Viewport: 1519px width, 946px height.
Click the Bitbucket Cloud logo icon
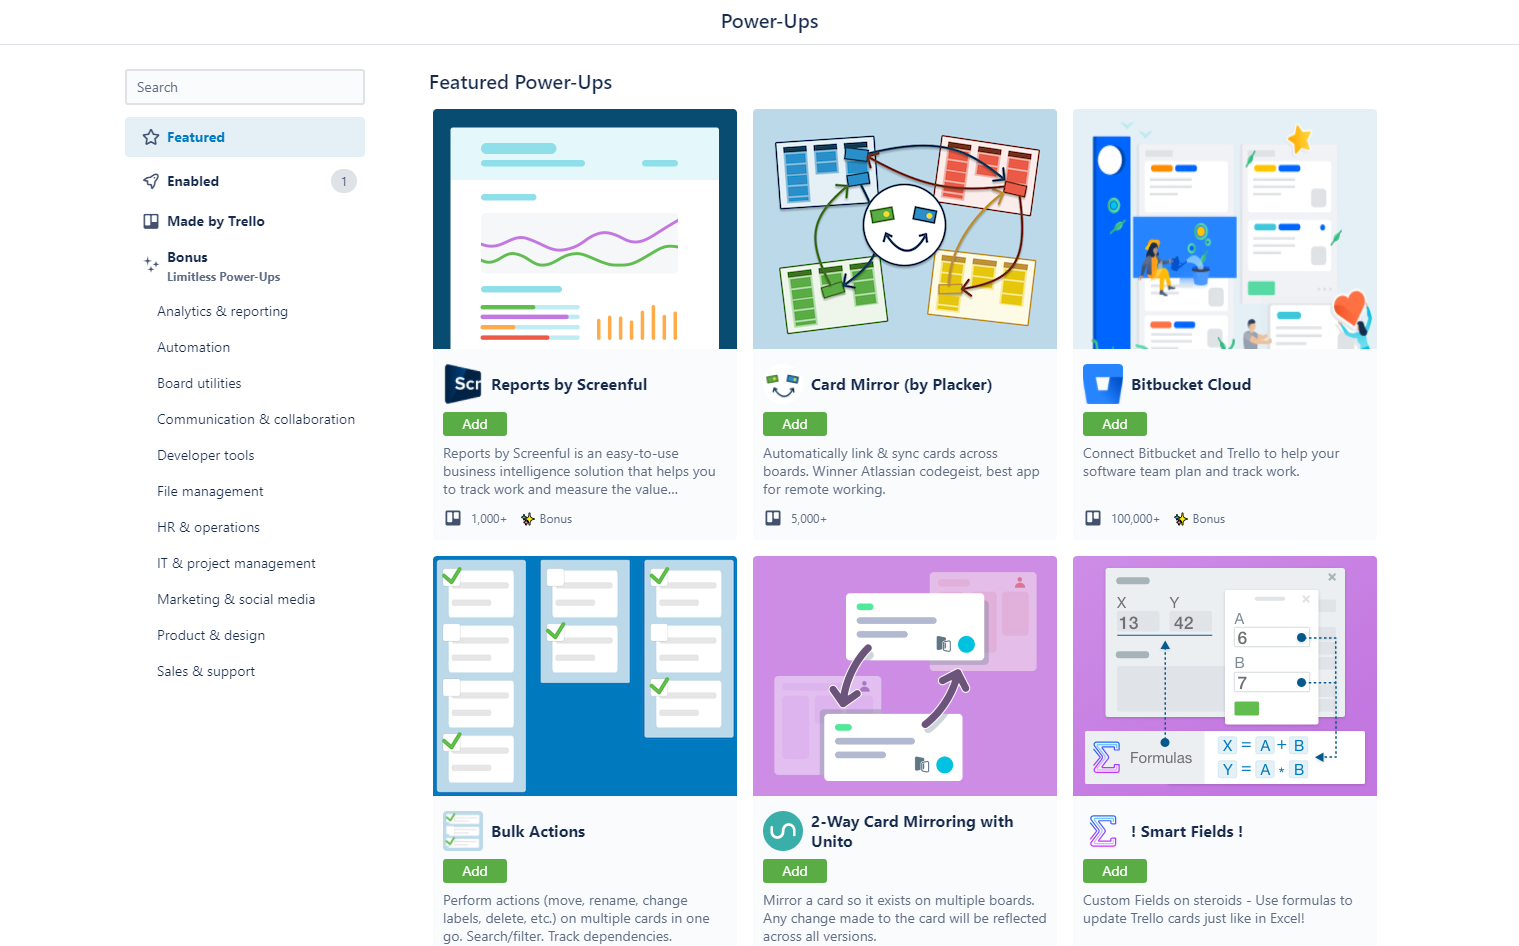[1103, 384]
